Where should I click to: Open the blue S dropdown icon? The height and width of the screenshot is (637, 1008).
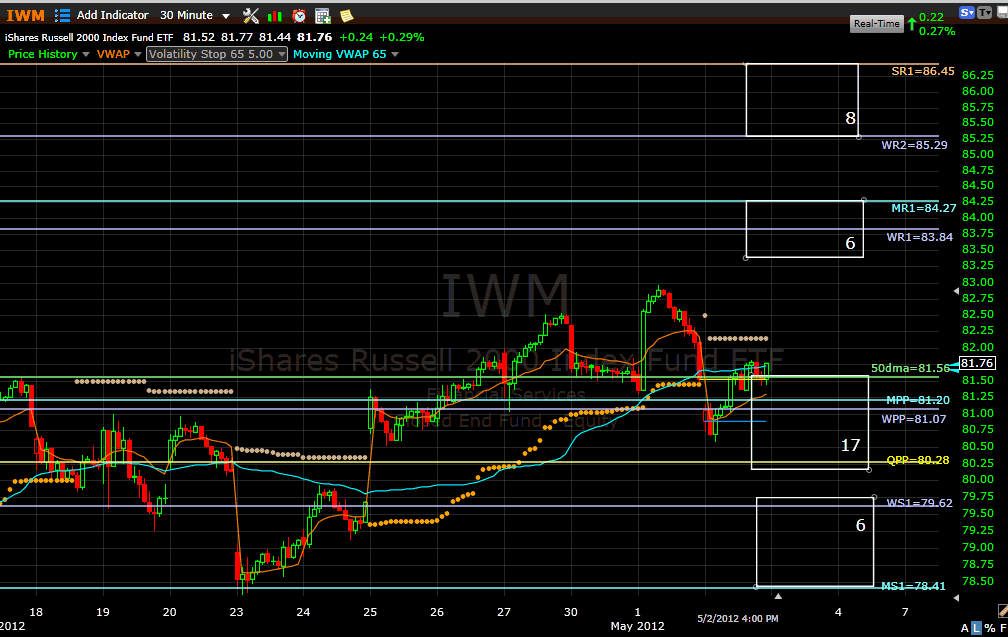pyautogui.click(x=967, y=12)
